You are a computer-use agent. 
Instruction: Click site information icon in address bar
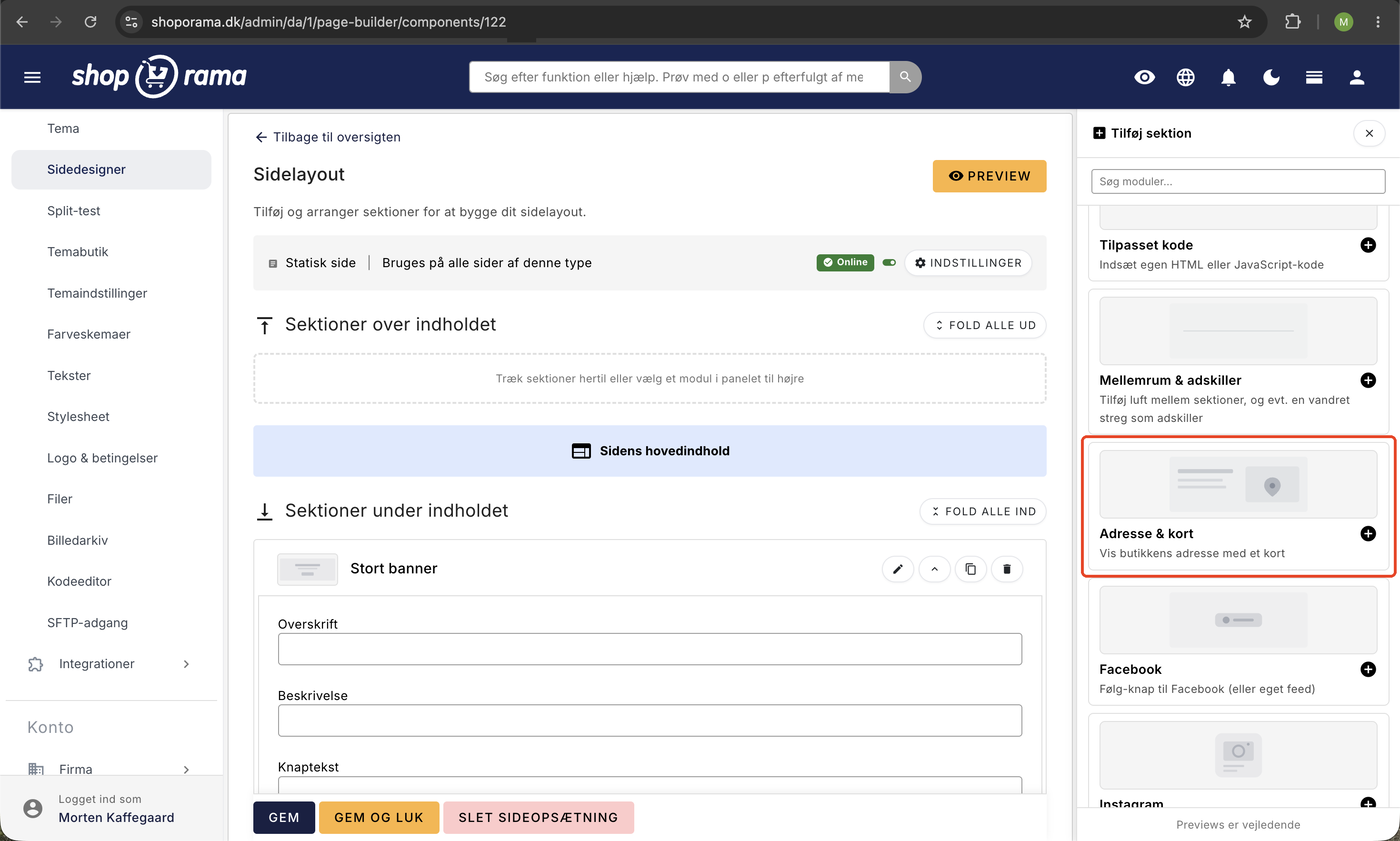click(132, 22)
